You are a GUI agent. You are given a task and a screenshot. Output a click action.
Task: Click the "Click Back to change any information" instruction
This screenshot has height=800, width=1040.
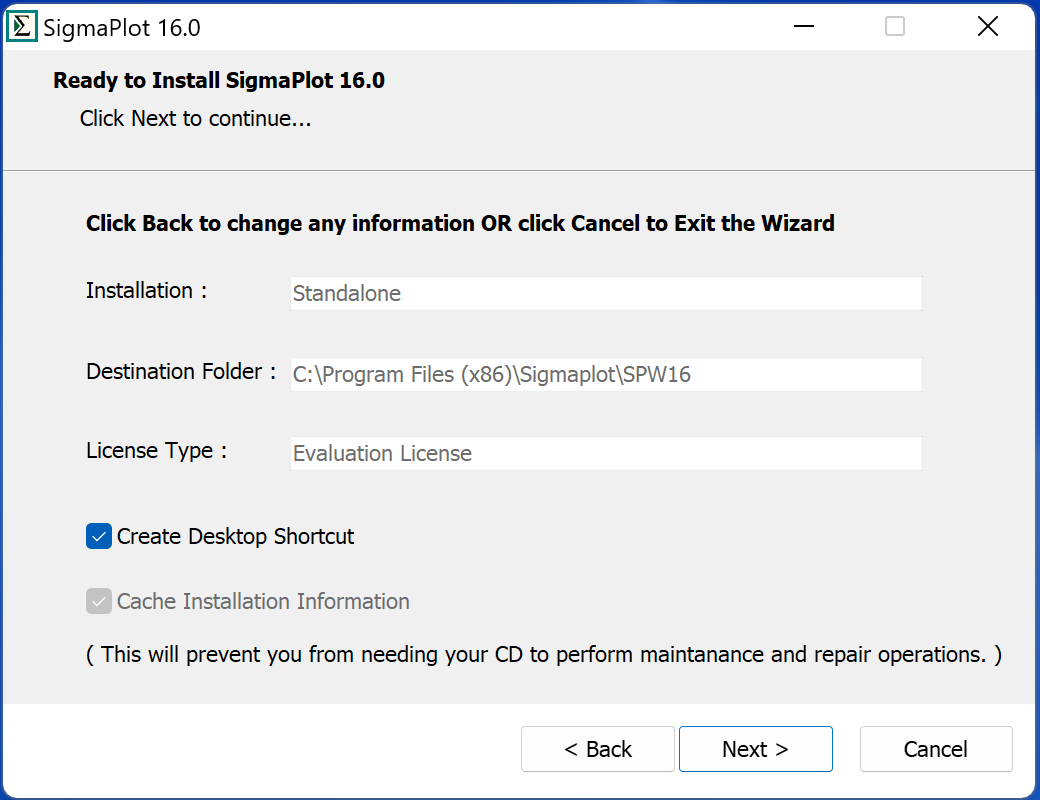pyautogui.click(x=460, y=224)
